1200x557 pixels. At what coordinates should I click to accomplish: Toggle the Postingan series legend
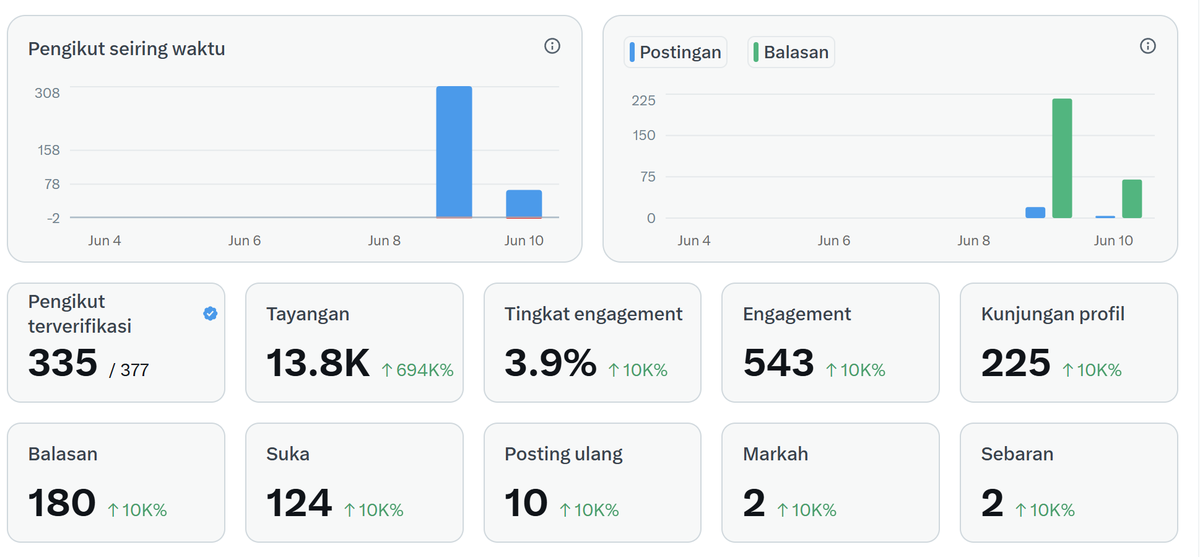[x=674, y=52]
